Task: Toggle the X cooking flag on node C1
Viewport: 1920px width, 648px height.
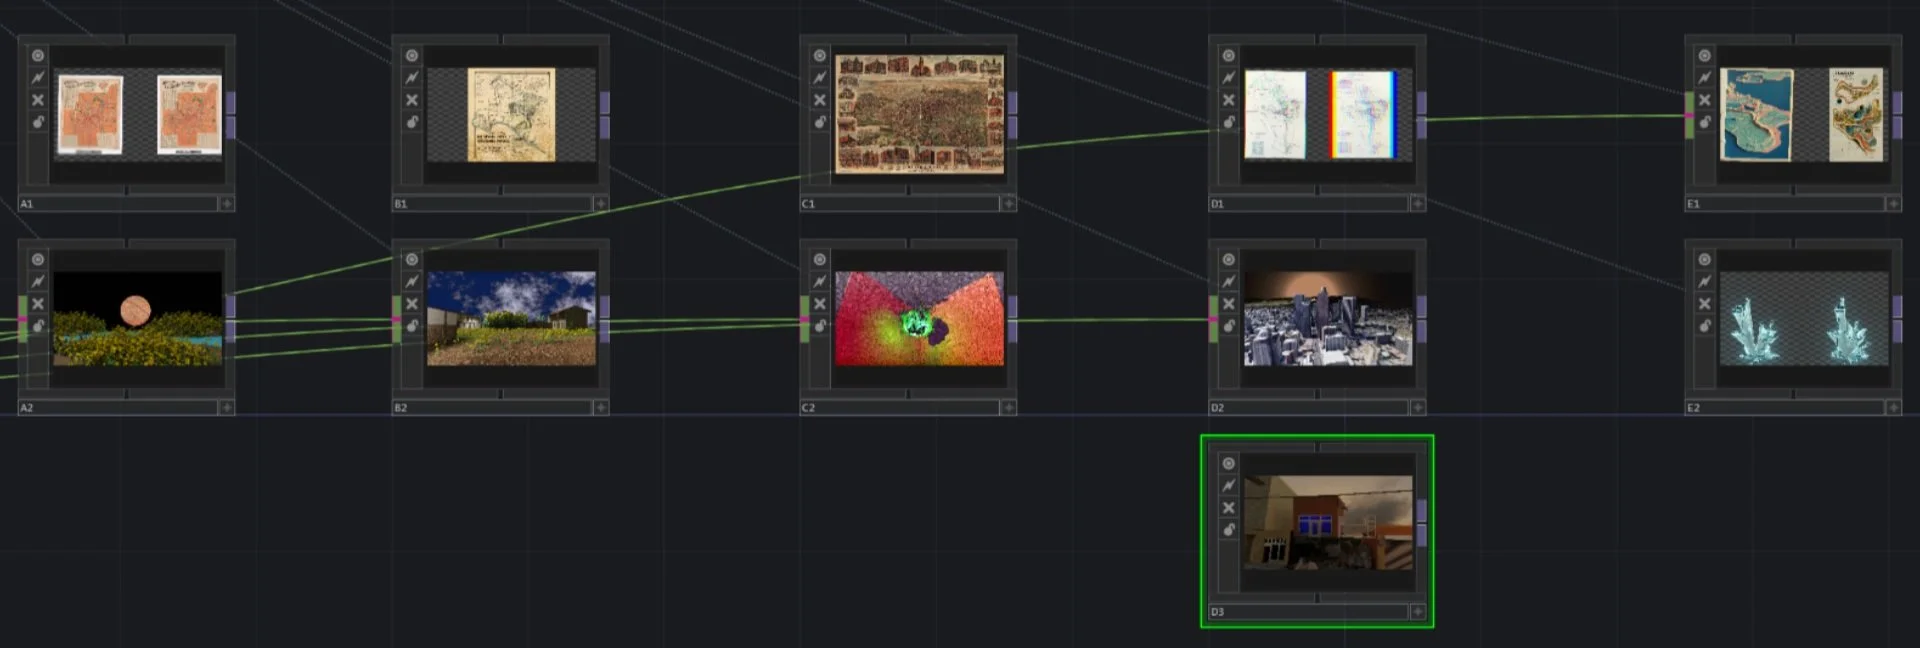Action: (x=820, y=100)
